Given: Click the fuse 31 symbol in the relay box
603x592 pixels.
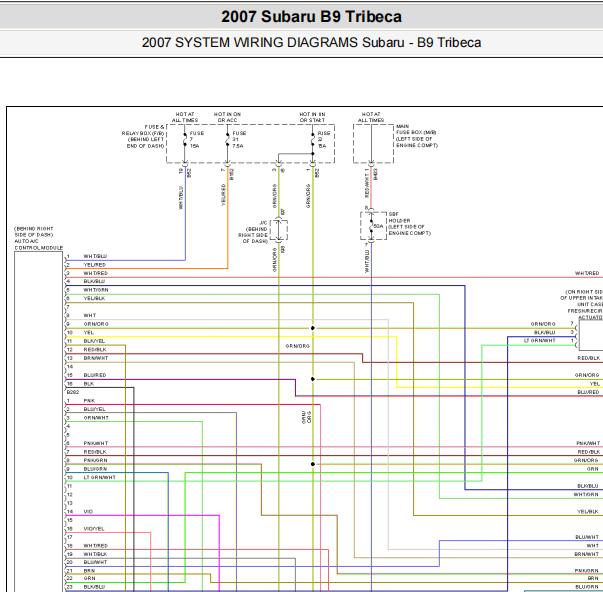Looking at the screenshot, I should (227, 139).
